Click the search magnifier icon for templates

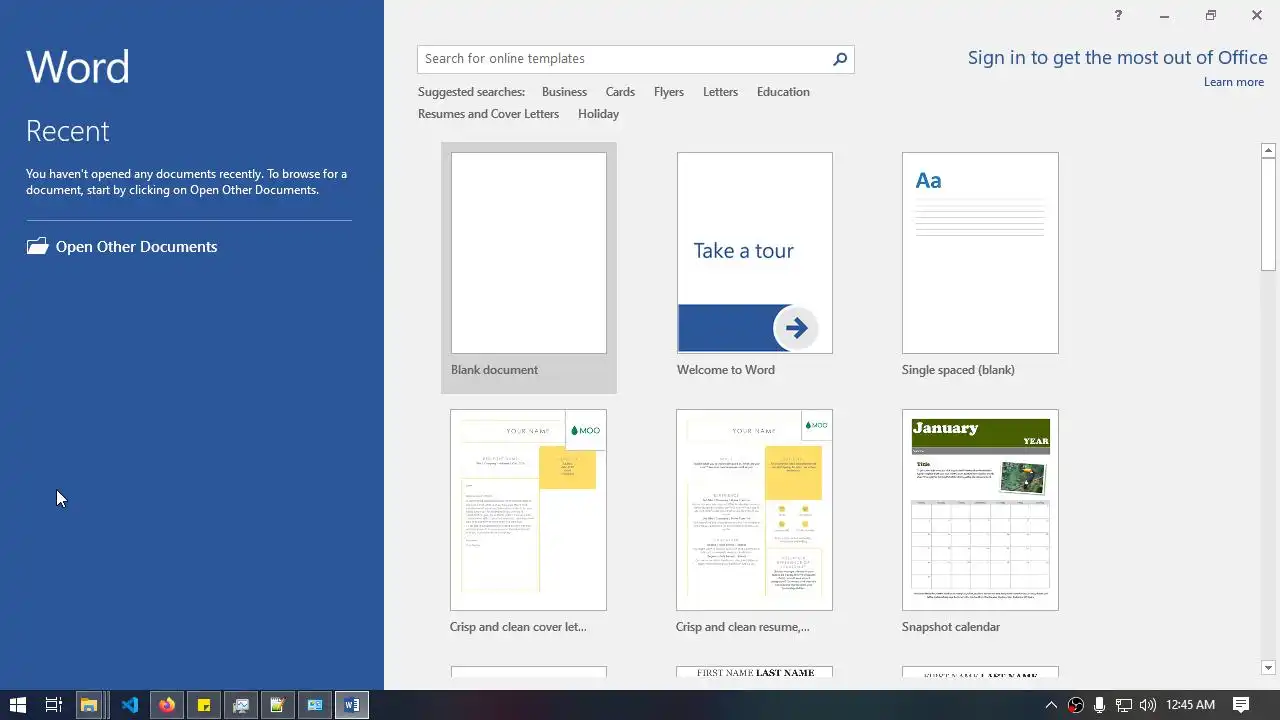click(840, 59)
